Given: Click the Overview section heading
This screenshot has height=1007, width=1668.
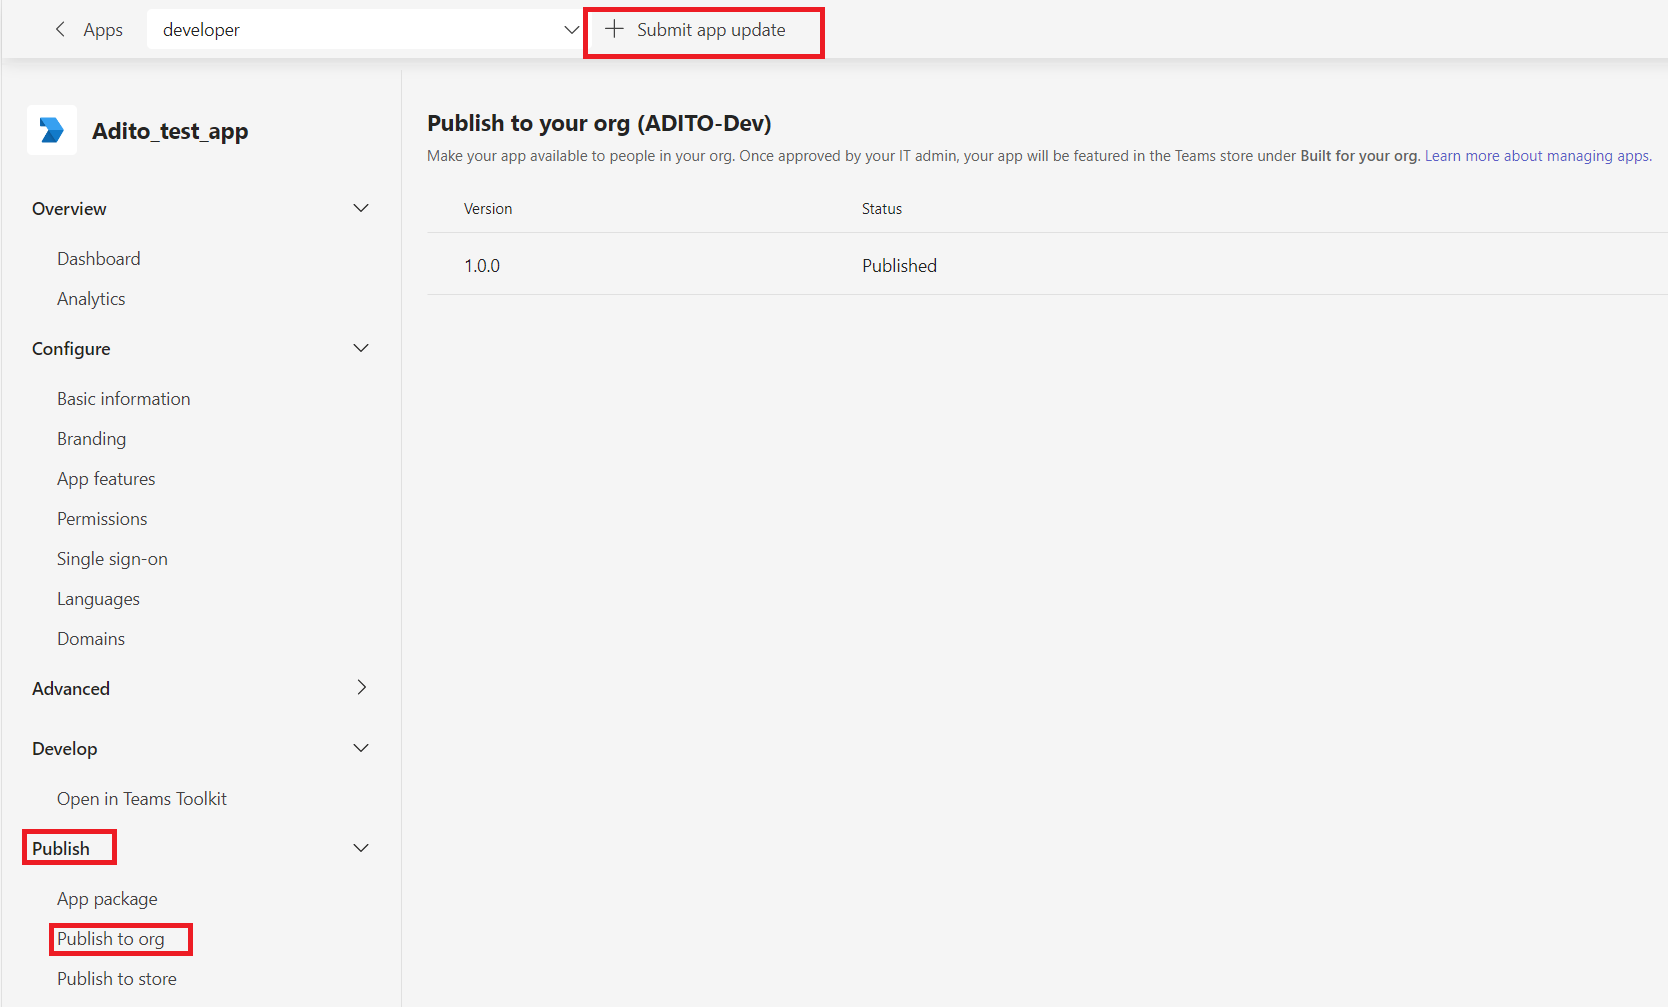Looking at the screenshot, I should click(69, 208).
